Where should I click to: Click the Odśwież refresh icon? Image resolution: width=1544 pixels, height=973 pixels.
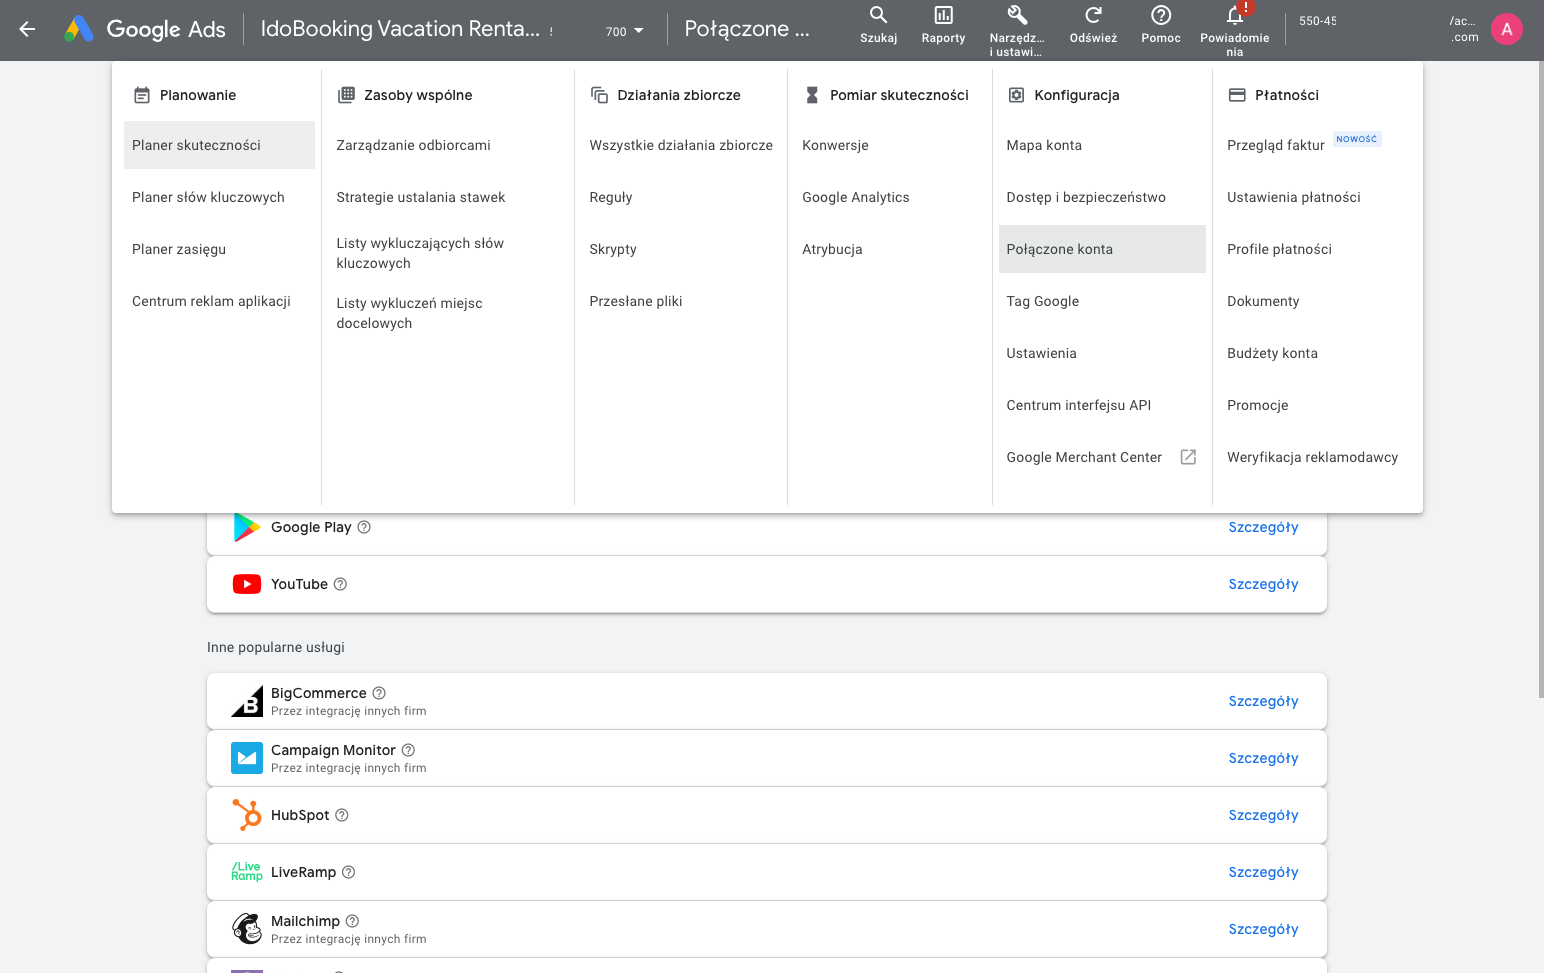click(1093, 15)
